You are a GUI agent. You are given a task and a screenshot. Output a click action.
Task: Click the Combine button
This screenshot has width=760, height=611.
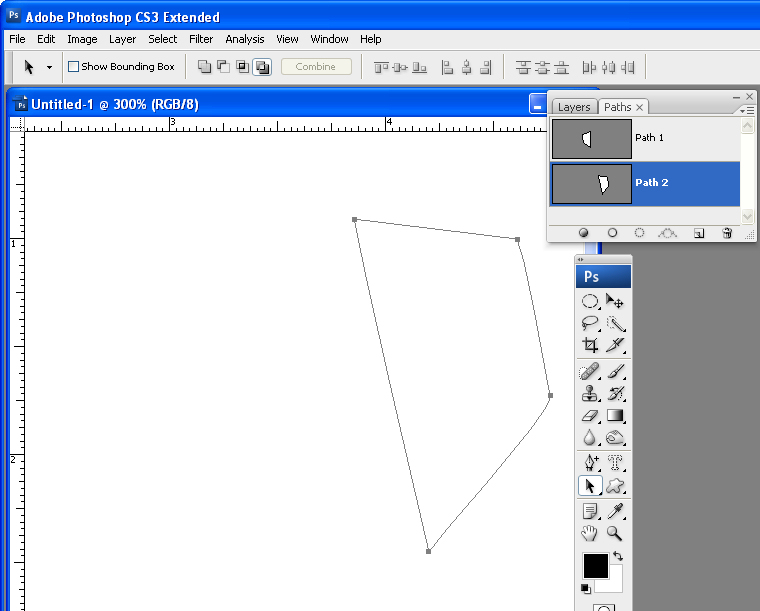(316, 66)
